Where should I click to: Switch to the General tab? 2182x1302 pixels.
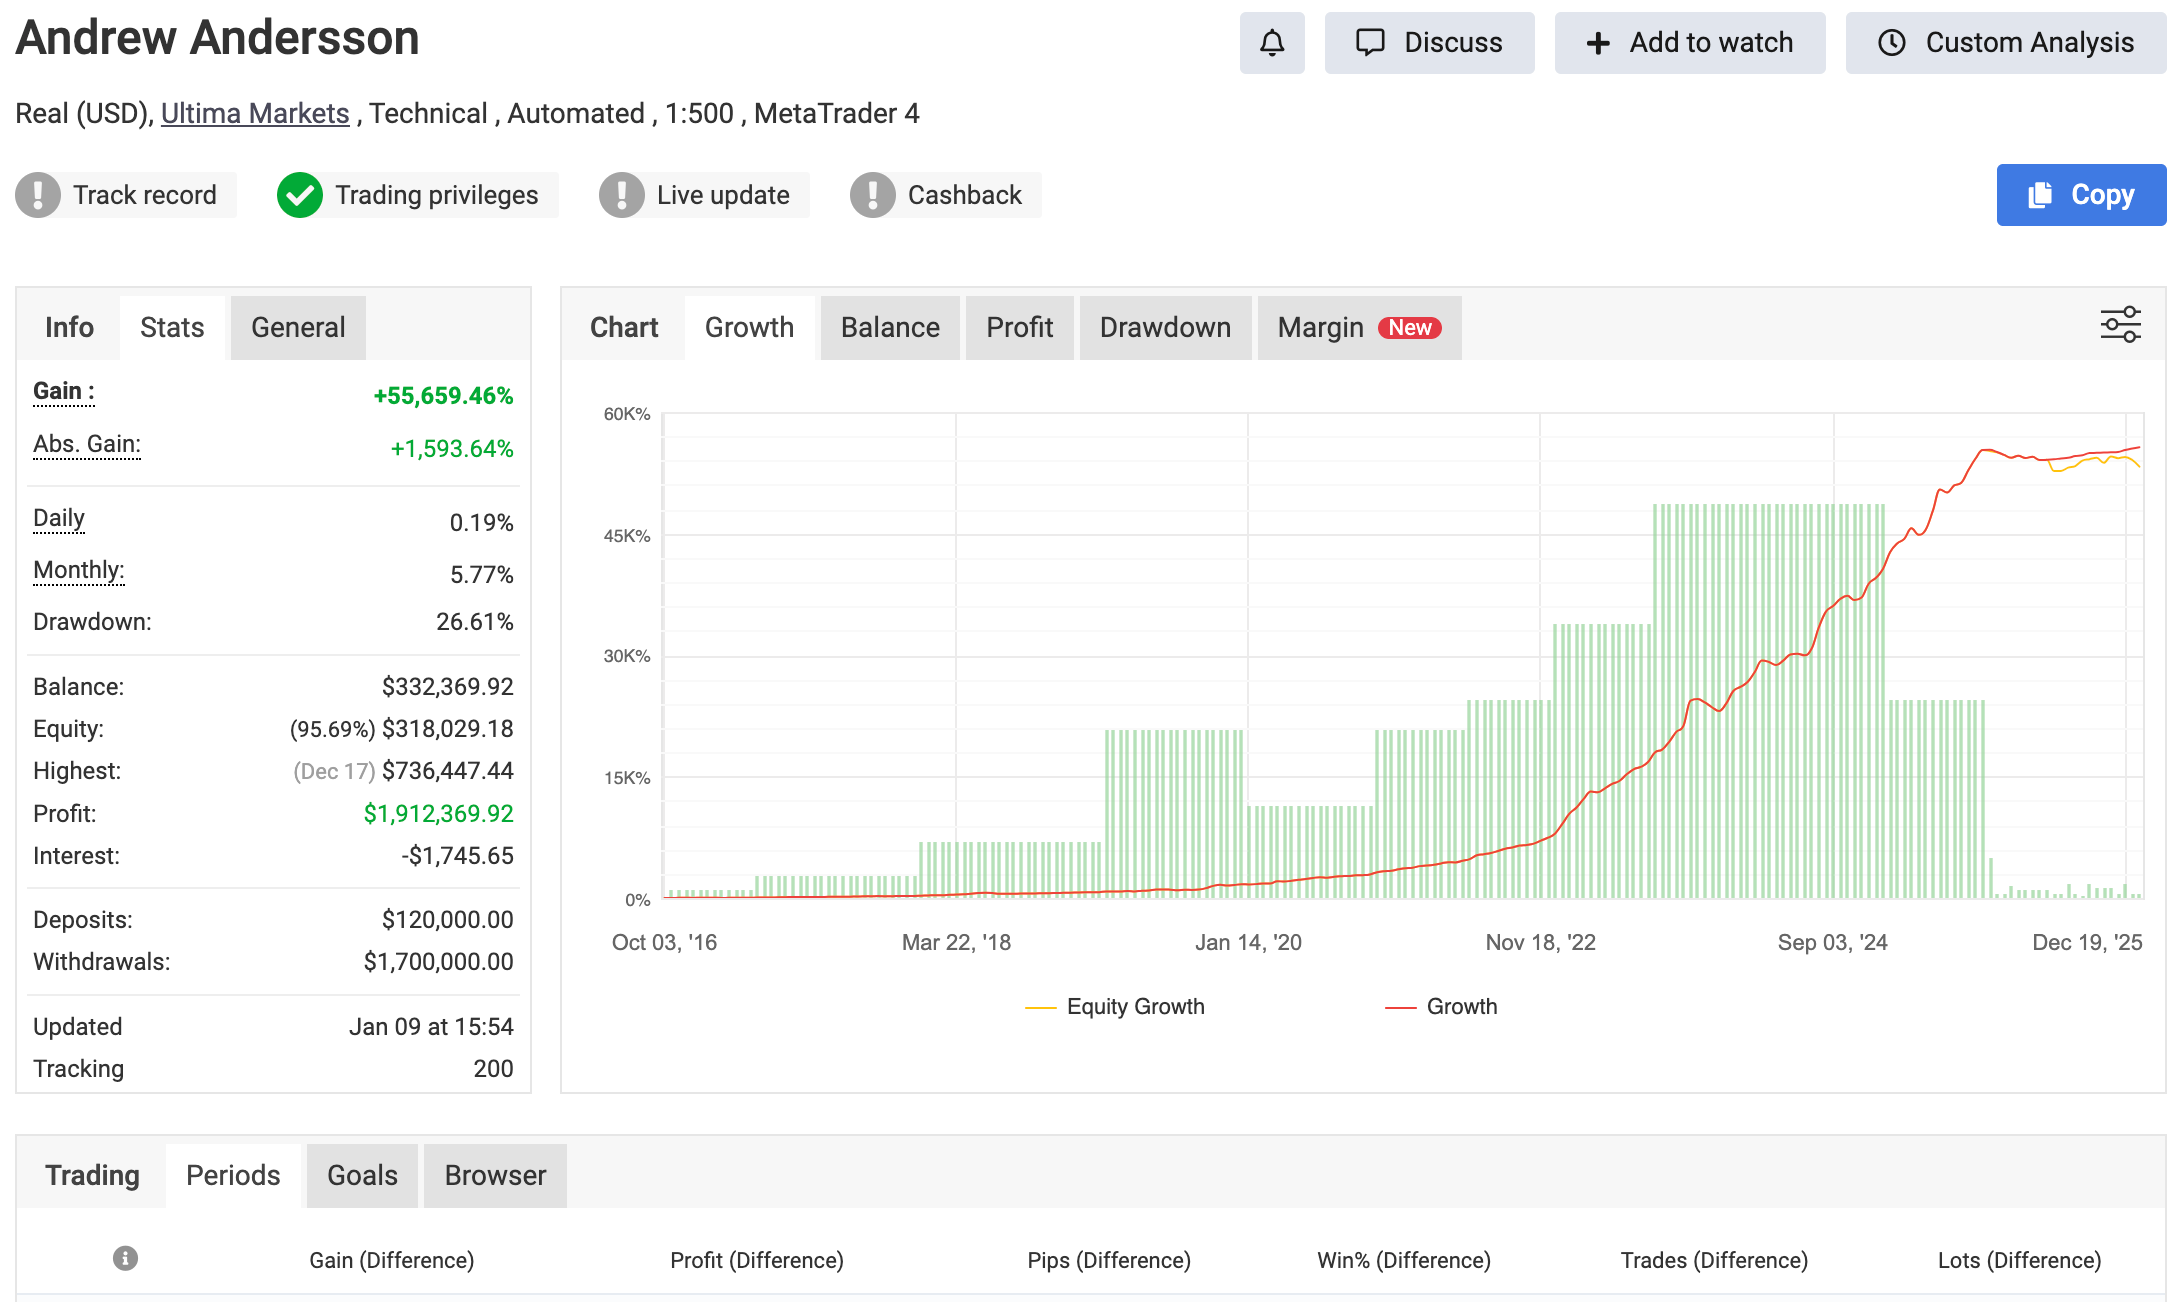[x=298, y=328]
